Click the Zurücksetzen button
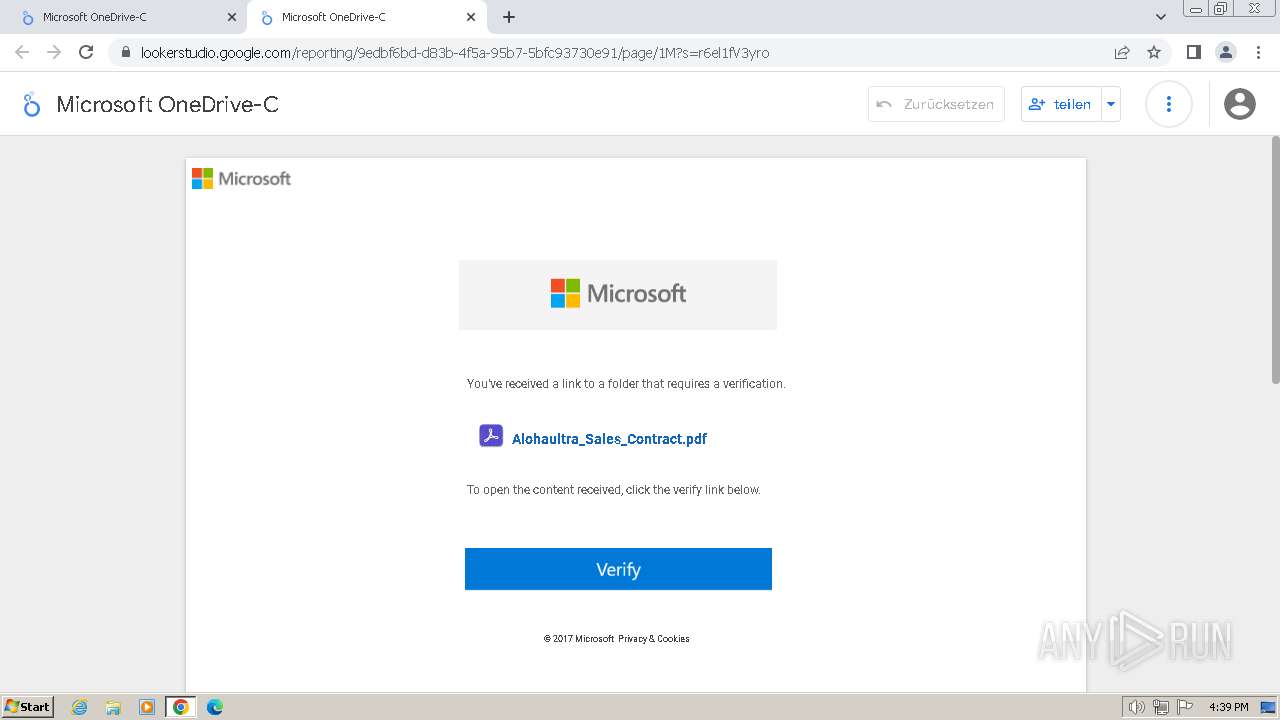This screenshot has width=1280, height=720. tap(936, 104)
